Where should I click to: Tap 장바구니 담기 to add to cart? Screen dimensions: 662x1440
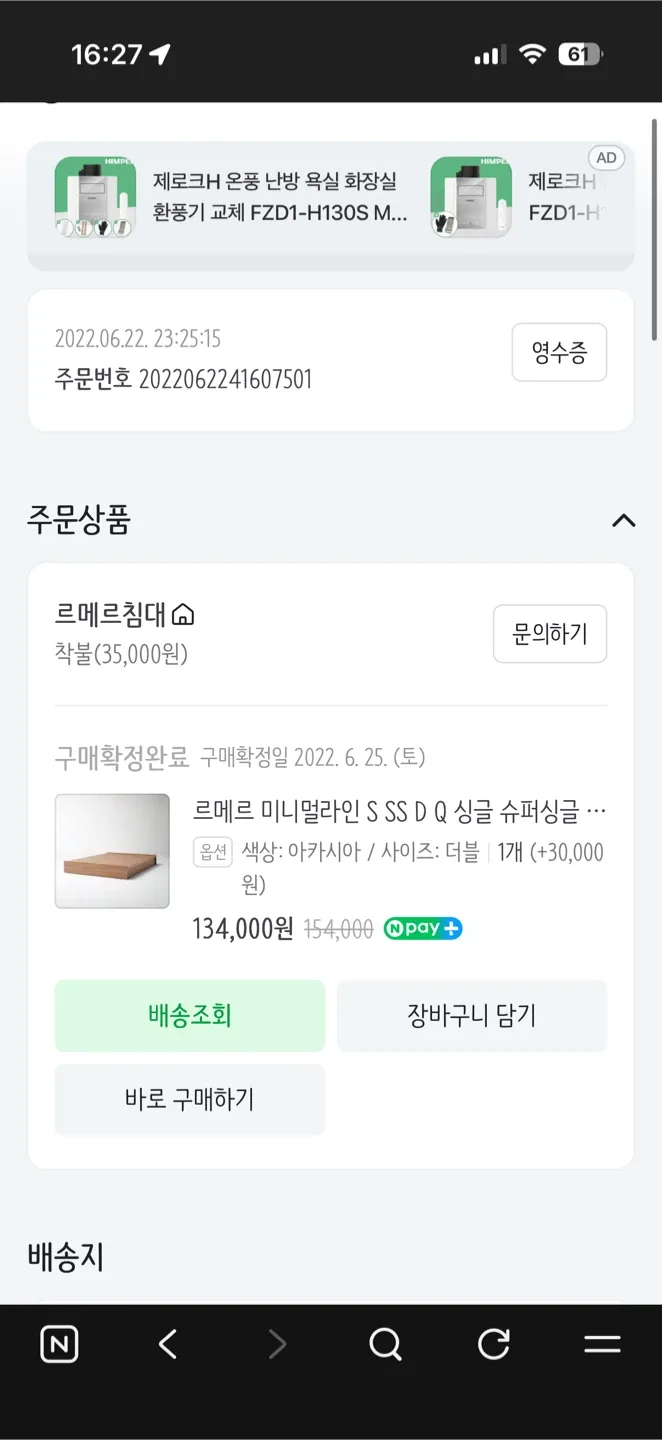pos(471,1016)
